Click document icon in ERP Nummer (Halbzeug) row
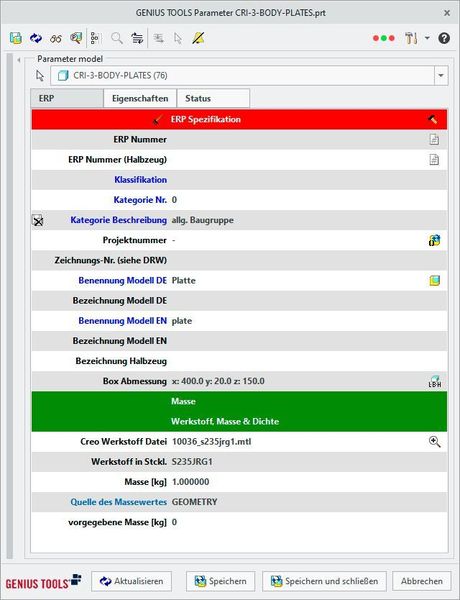The width and height of the screenshot is (460, 600). pyautogui.click(x=434, y=159)
